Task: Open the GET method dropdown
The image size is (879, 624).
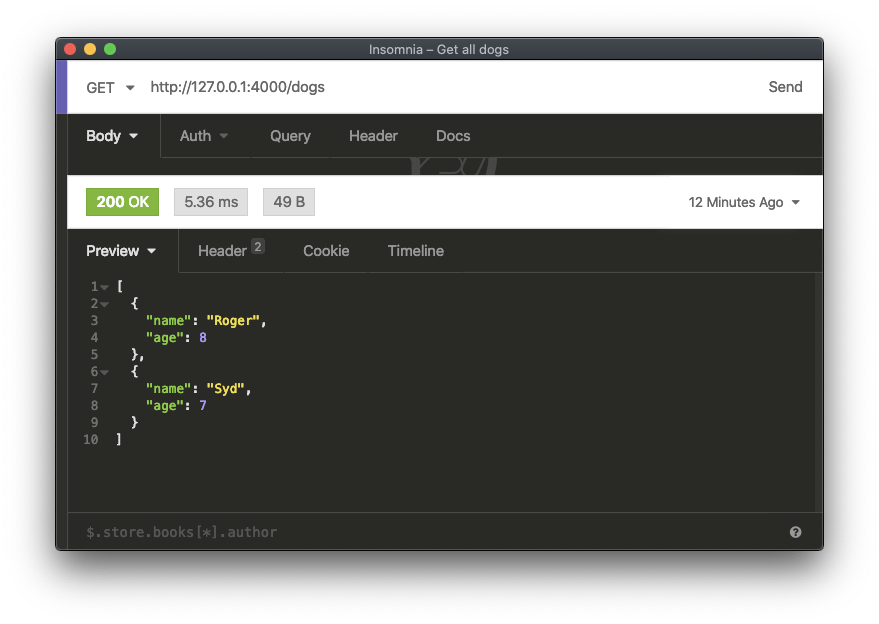Action: click(110, 88)
